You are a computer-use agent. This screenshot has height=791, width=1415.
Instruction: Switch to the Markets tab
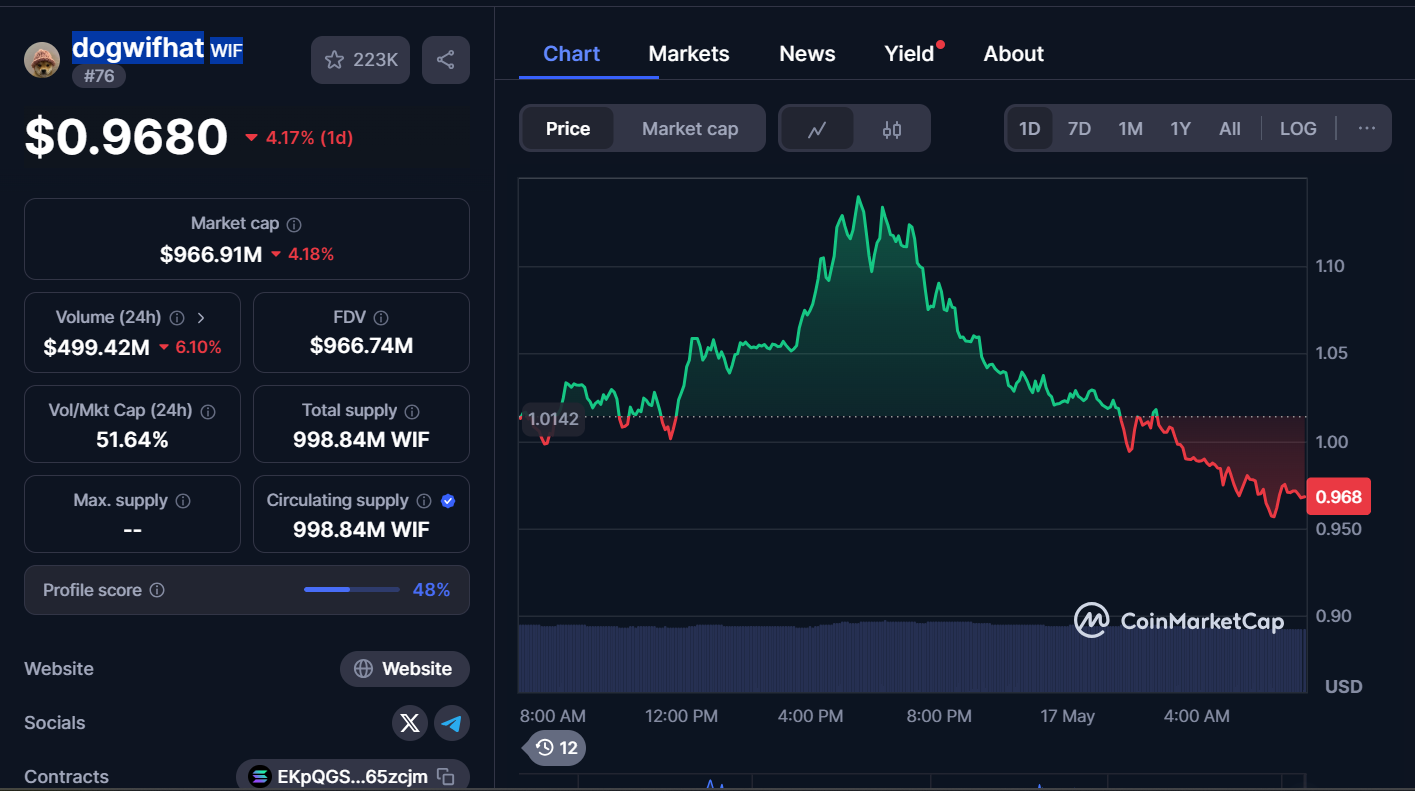click(x=689, y=54)
